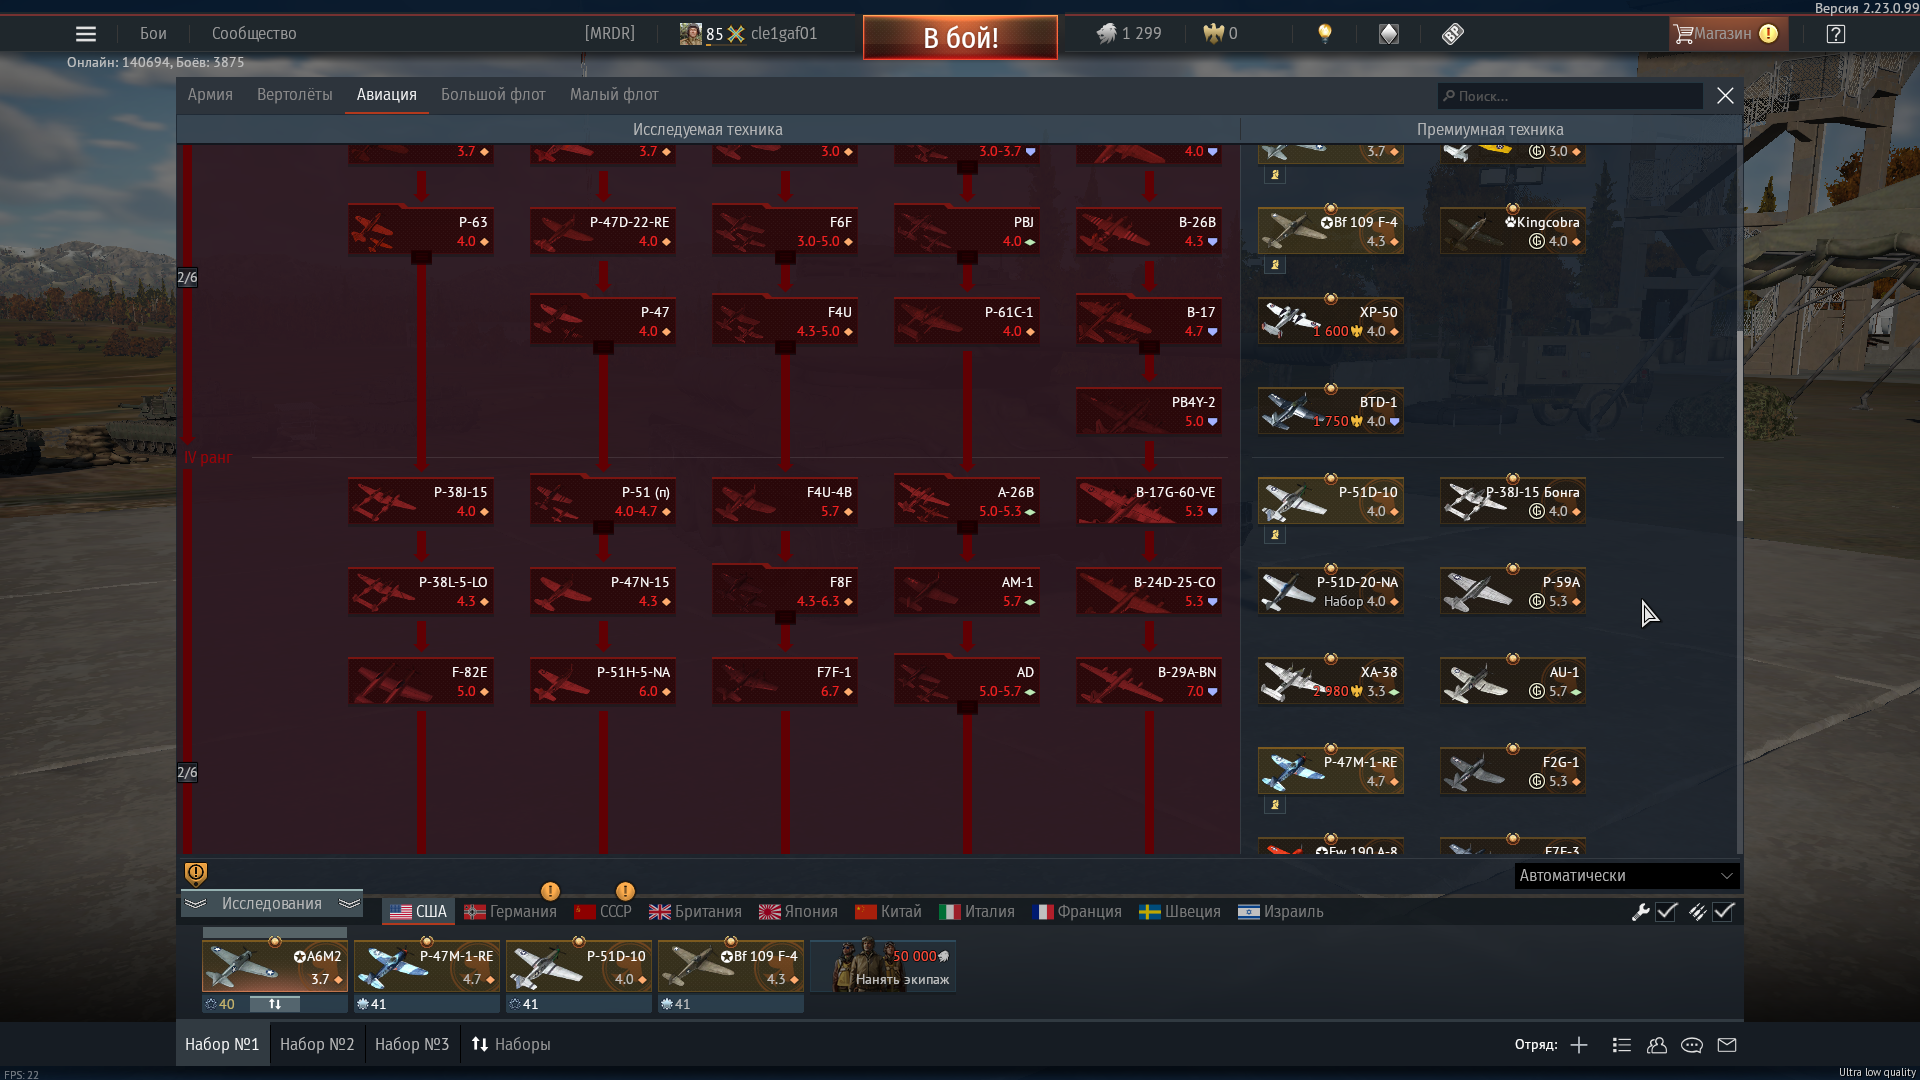Select premium XP-50 aircraft
The image size is (1920, 1080).
pos(1330,321)
